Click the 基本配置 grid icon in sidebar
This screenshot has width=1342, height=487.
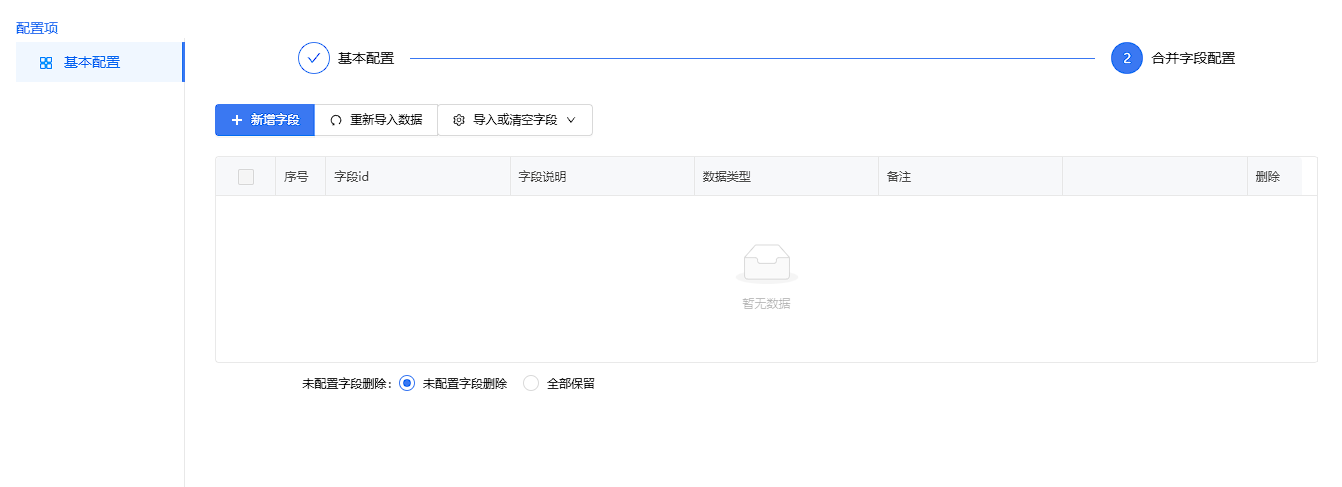[46, 63]
